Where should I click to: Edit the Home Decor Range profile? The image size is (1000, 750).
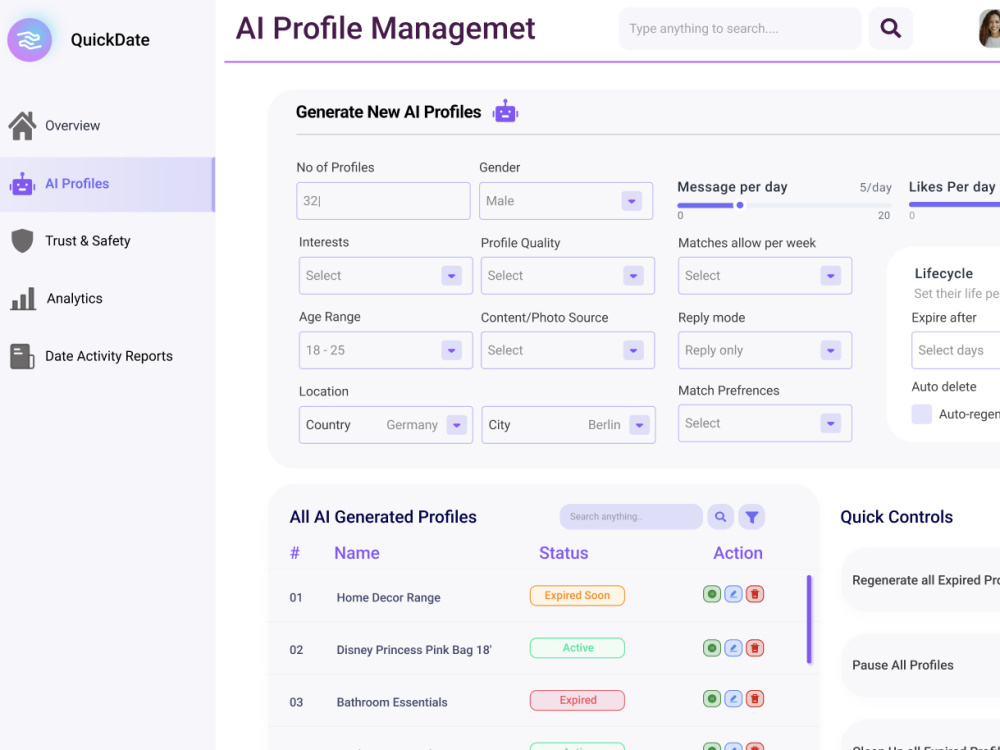733,594
